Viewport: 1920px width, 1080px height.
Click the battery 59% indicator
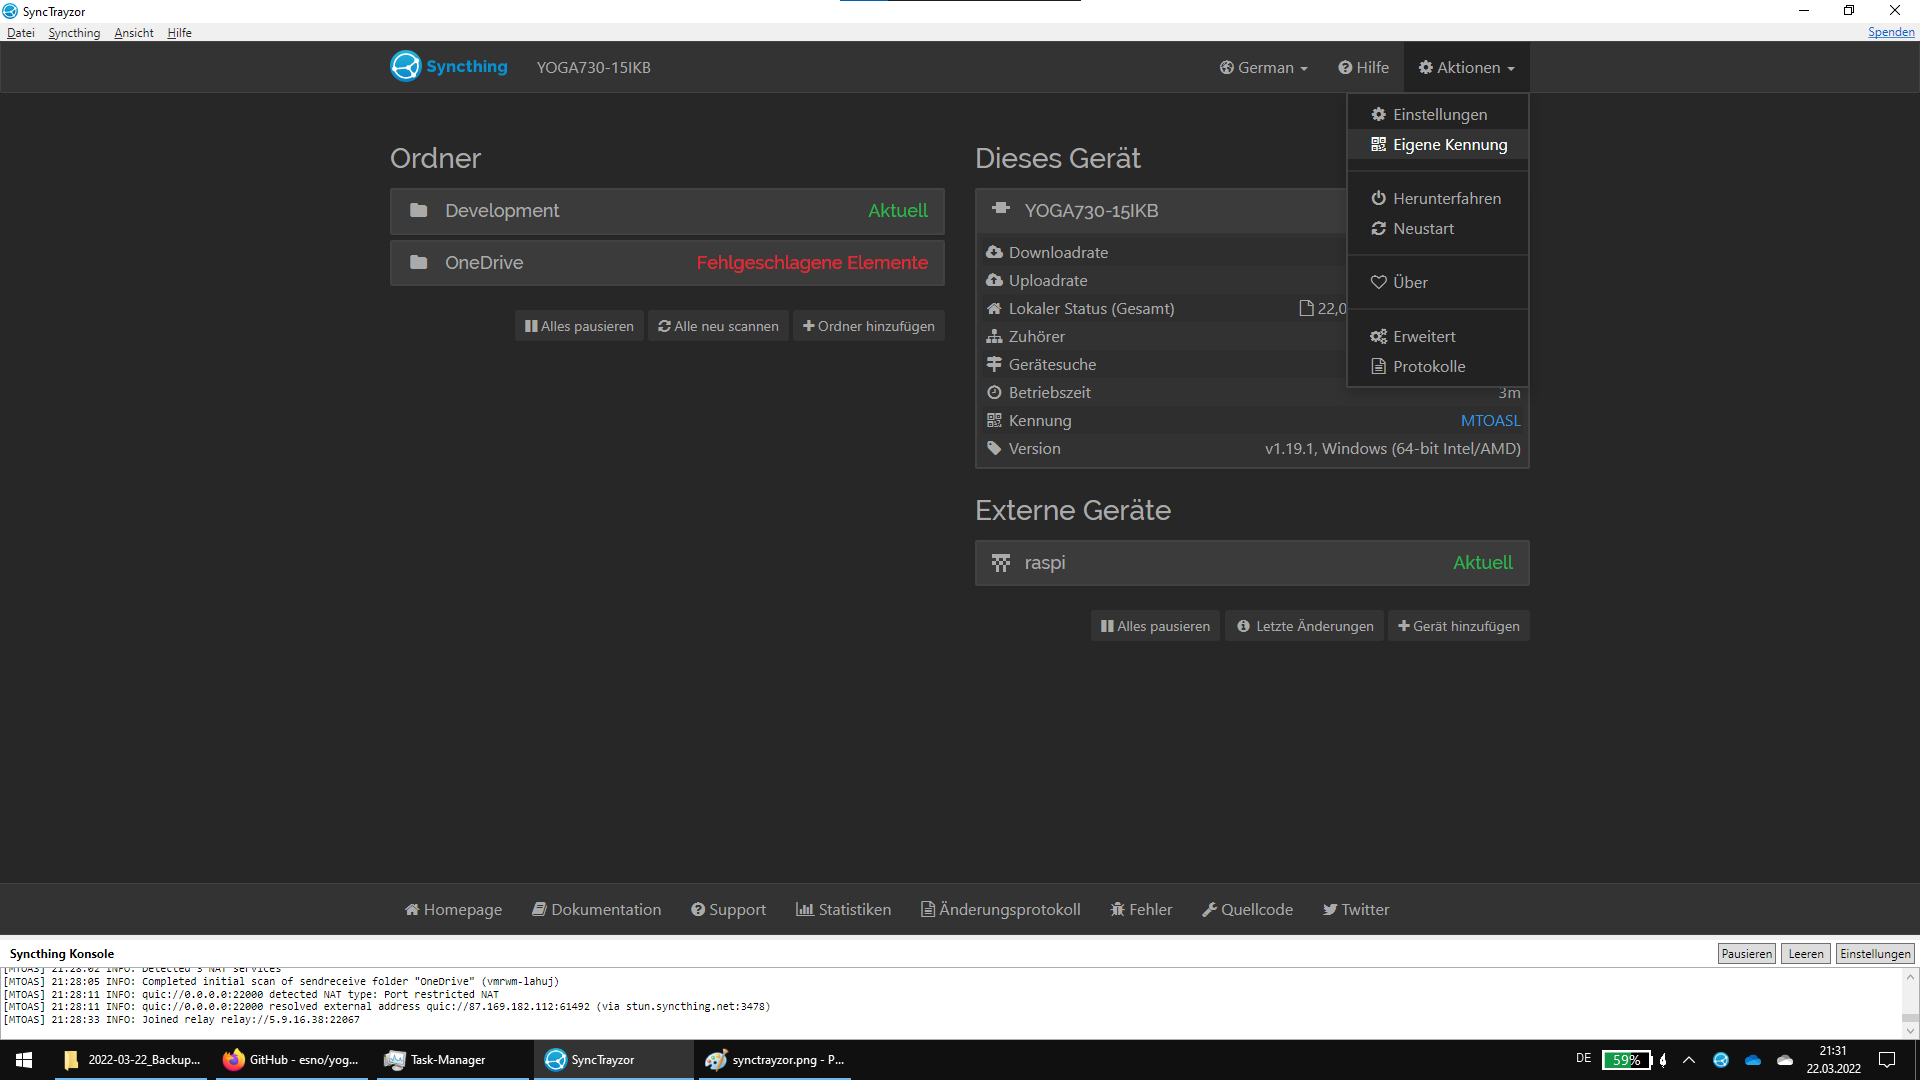1626,1060
